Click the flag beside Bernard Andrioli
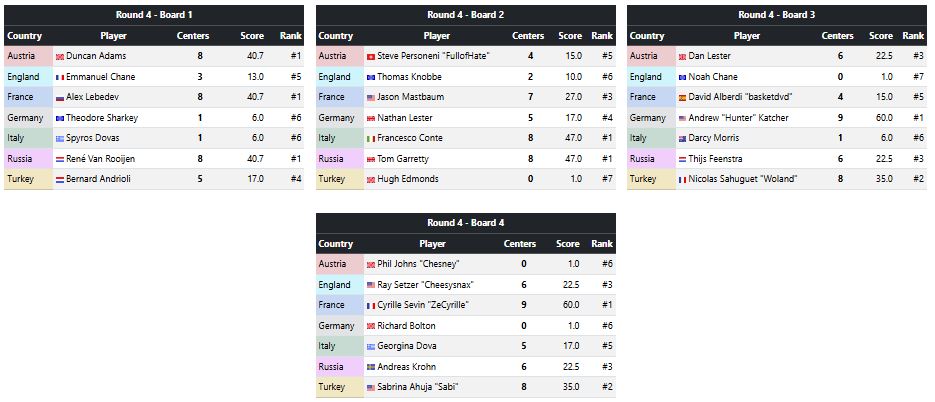Image resolution: width=935 pixels, height=402 pixels. click(x=60, y=179)
